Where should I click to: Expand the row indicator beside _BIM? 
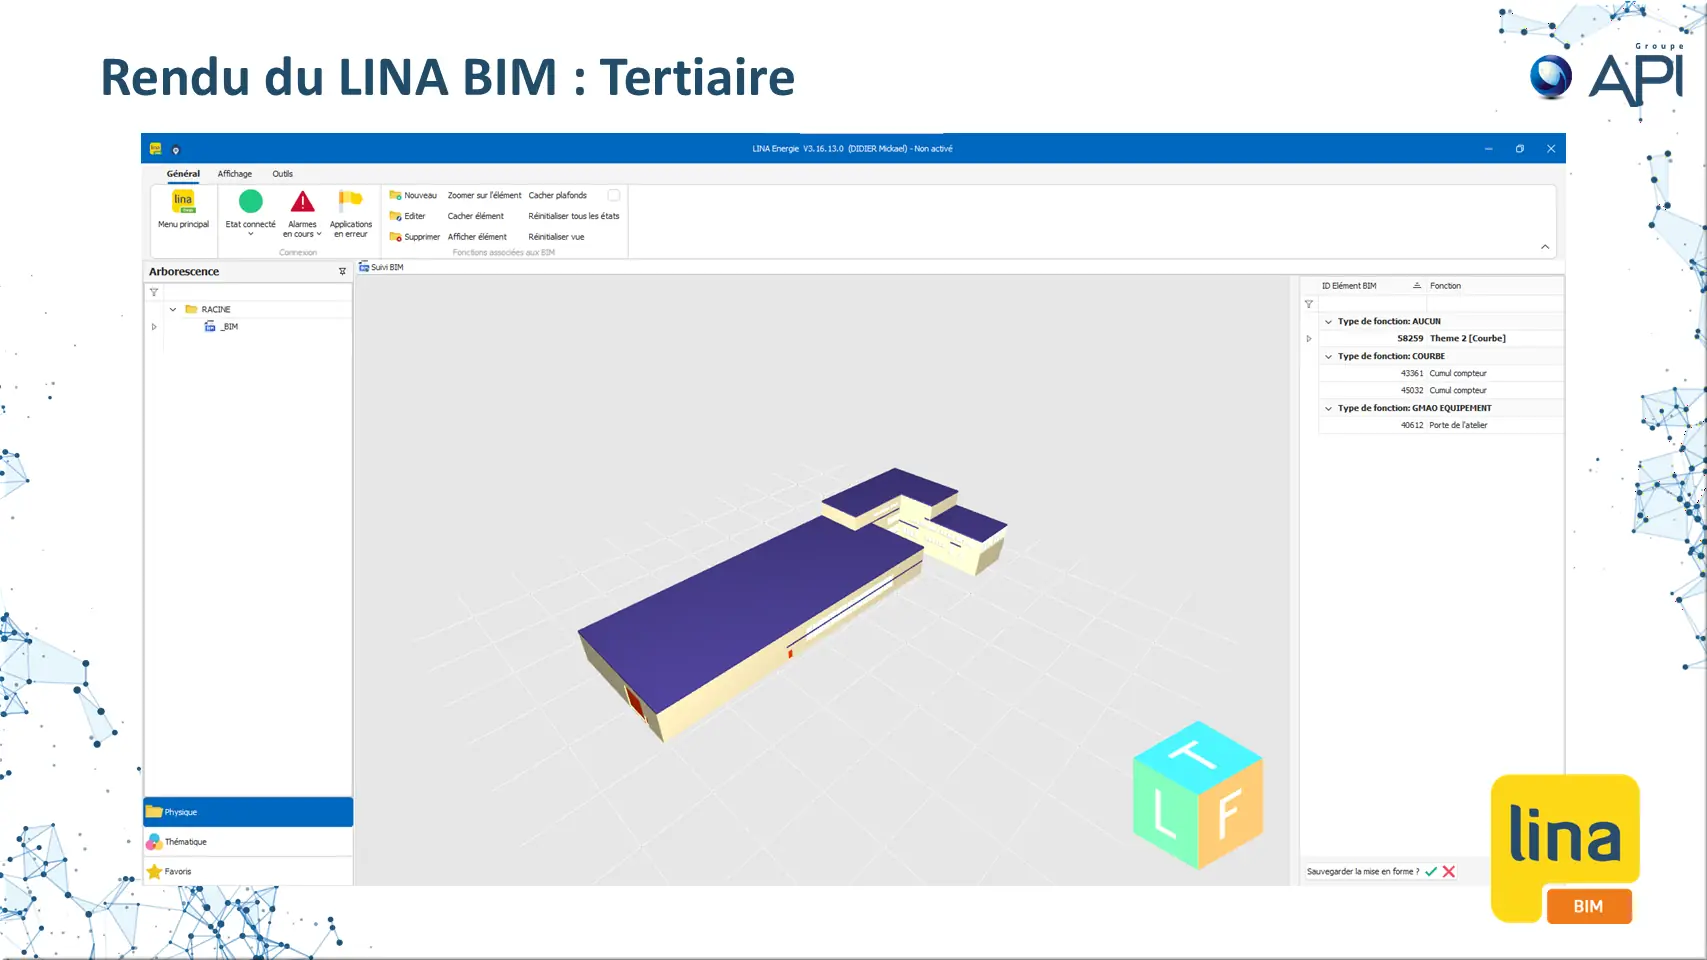tap(154, 327)
